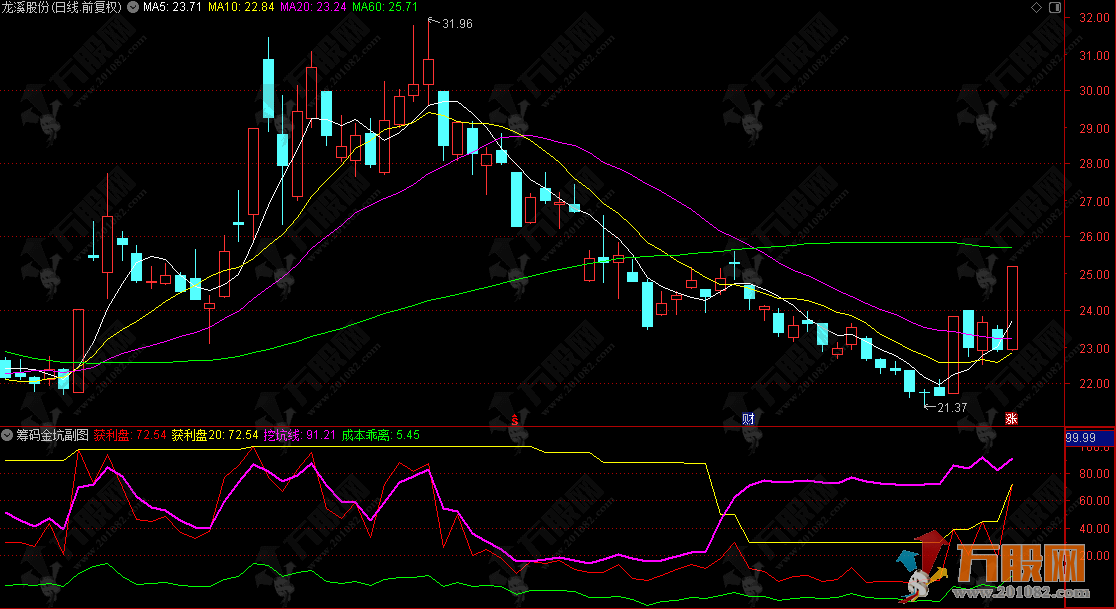The image size is (1116, 609).
Task: Select the MA10 moving average label
Action: 241,7
